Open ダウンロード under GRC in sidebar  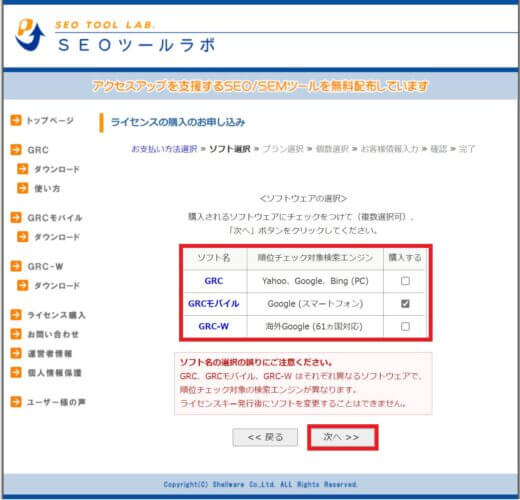tap(57, 169)
